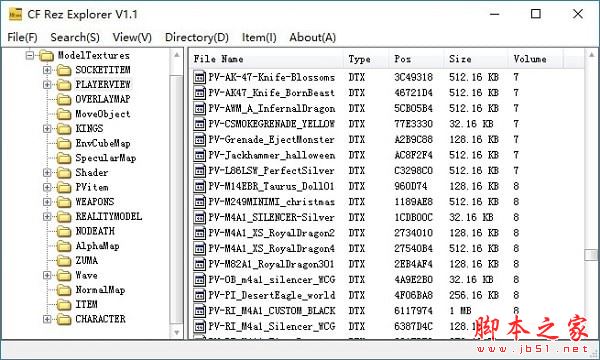
Task: Click file icon of PV-CSMOKEGRENADE_YELLOW
Action: (199, 124)
